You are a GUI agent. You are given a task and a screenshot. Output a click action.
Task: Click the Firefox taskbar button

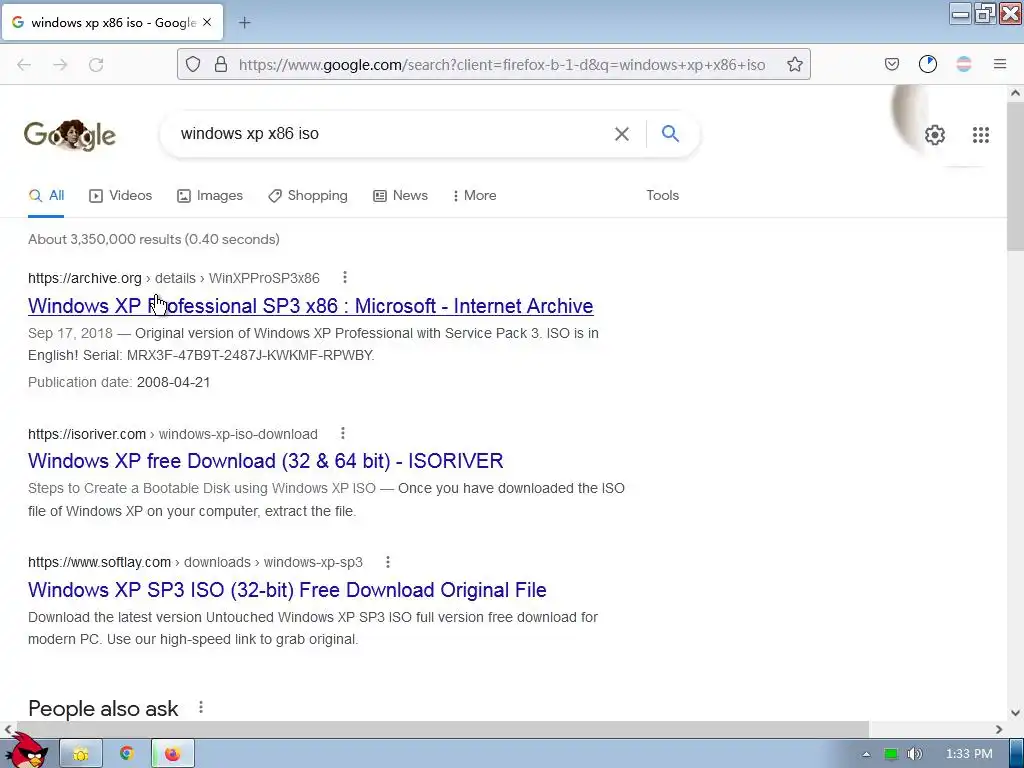point(172,754)
